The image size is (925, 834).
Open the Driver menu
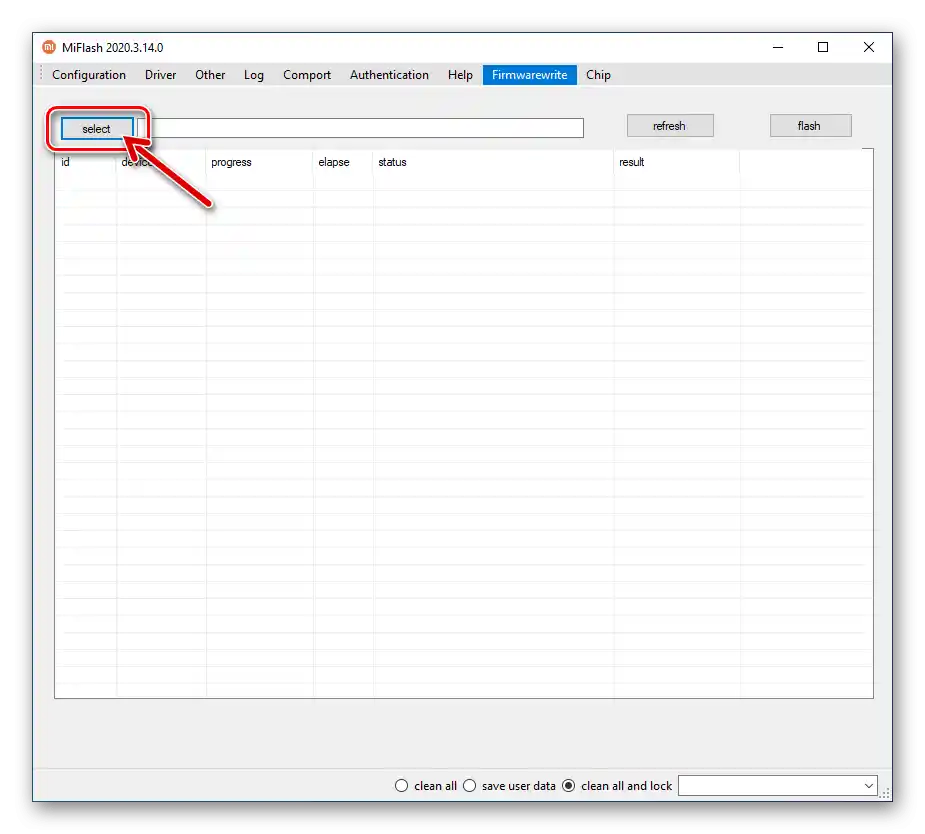[160, 75]
